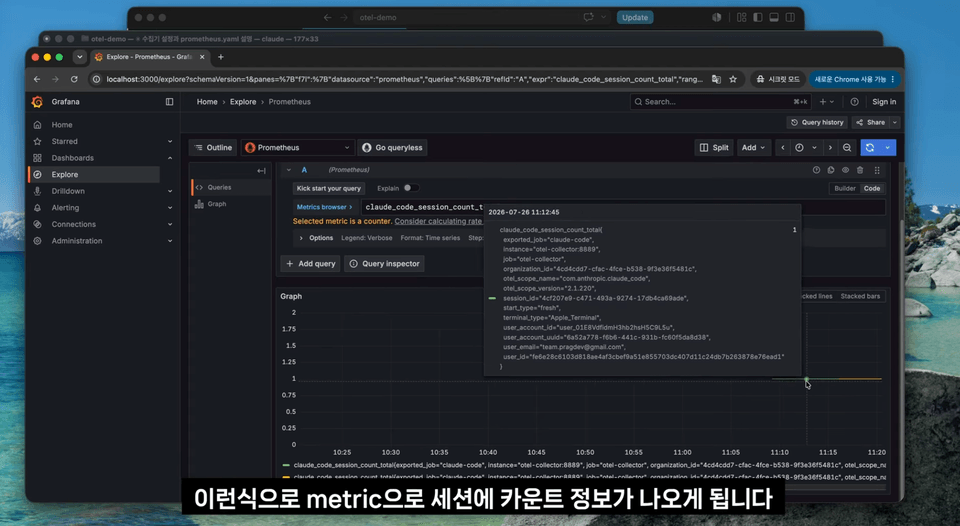Click Kick start your query
Image resolution: width=960 pixels, height=526 pixels.
point(329,189)
